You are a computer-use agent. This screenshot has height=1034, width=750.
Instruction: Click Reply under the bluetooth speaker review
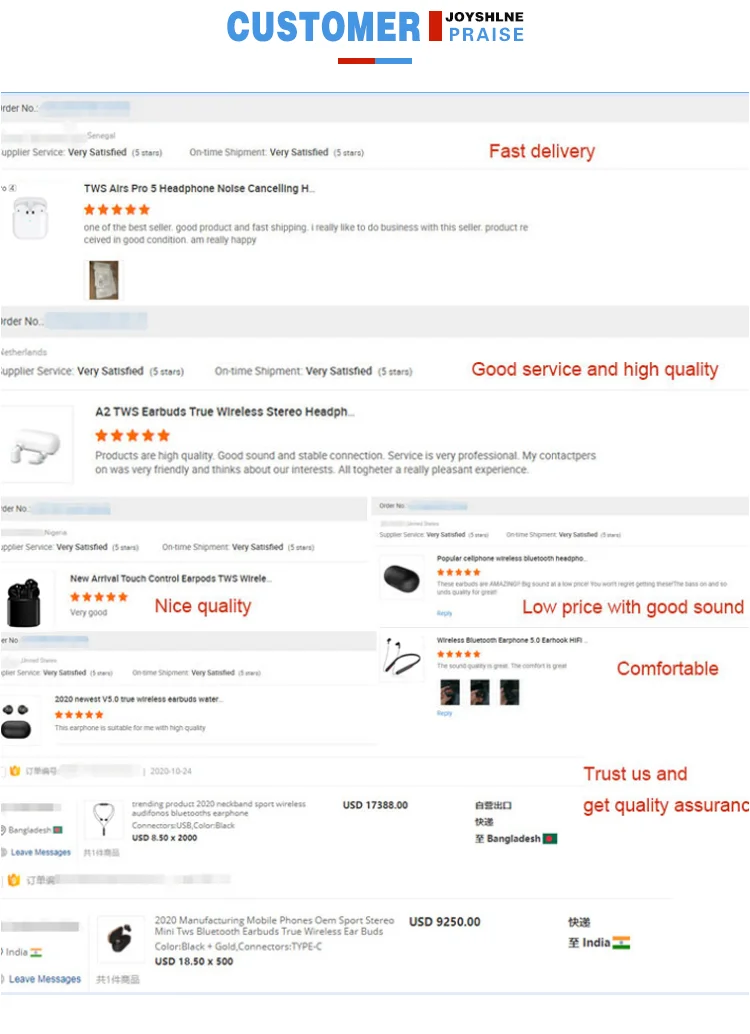pyautogui.click(x=444, y=613)
